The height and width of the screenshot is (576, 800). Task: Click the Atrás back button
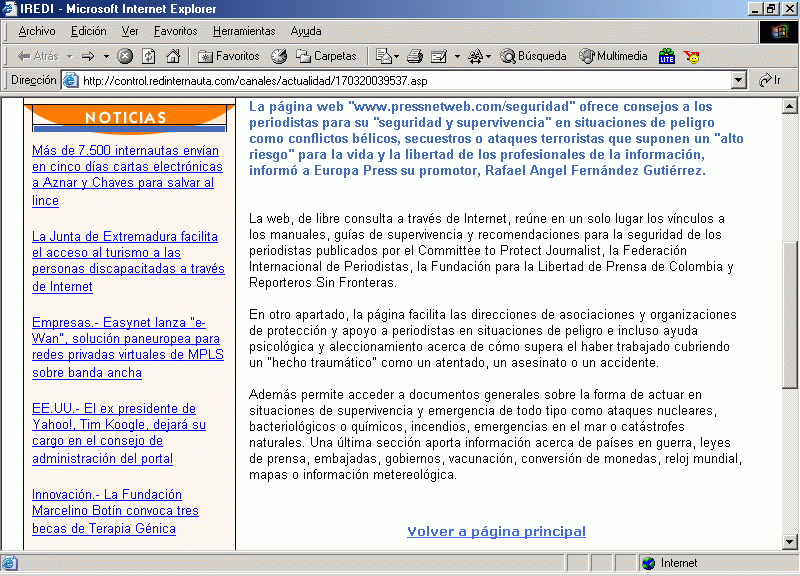tap(38, 56)
